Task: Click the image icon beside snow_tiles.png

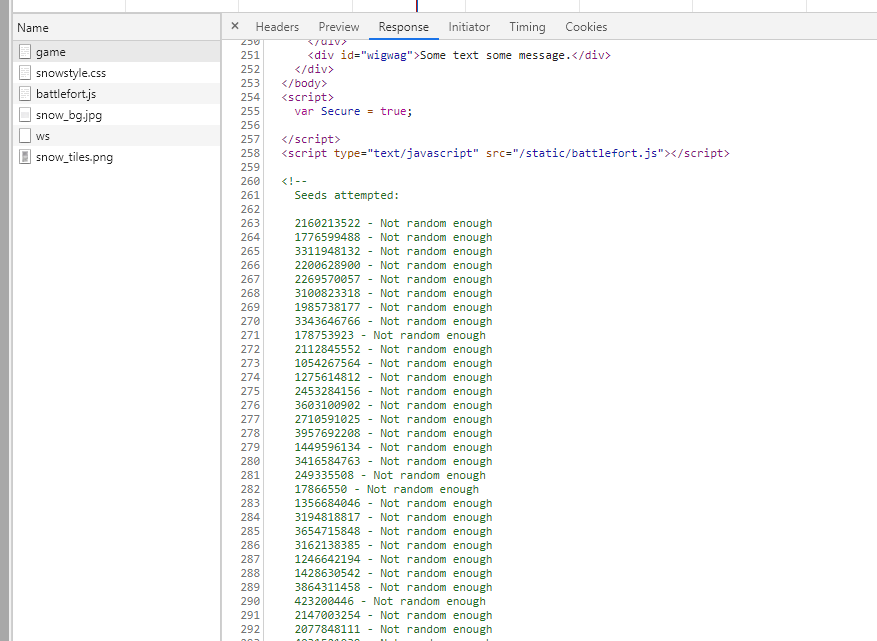Action: tap(25, 157)
